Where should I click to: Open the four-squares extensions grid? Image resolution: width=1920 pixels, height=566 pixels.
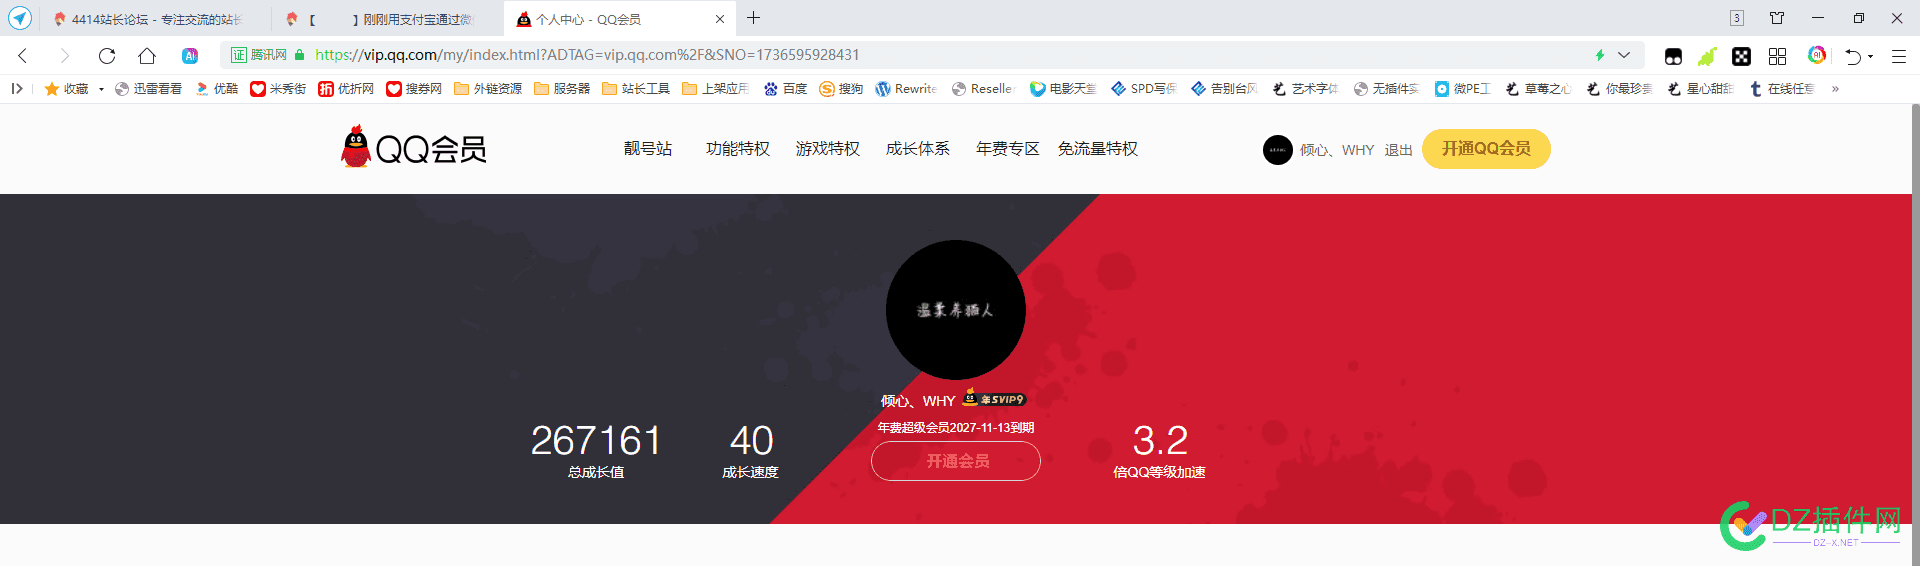(1777, 56)
